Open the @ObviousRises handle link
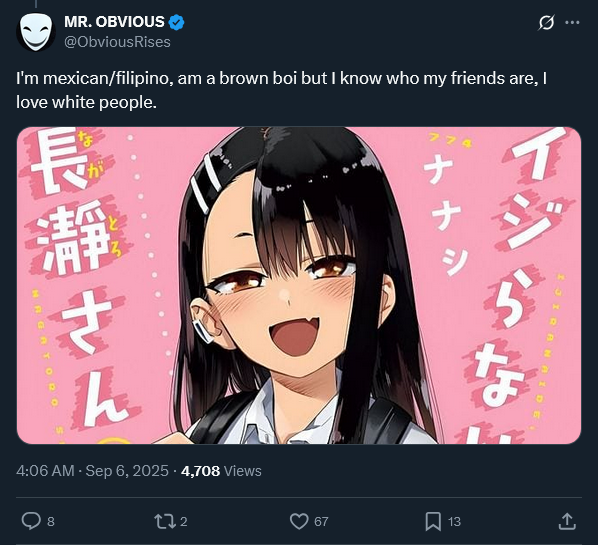Image resolution: width=598 pixels, height=545 pixels. 117,42
